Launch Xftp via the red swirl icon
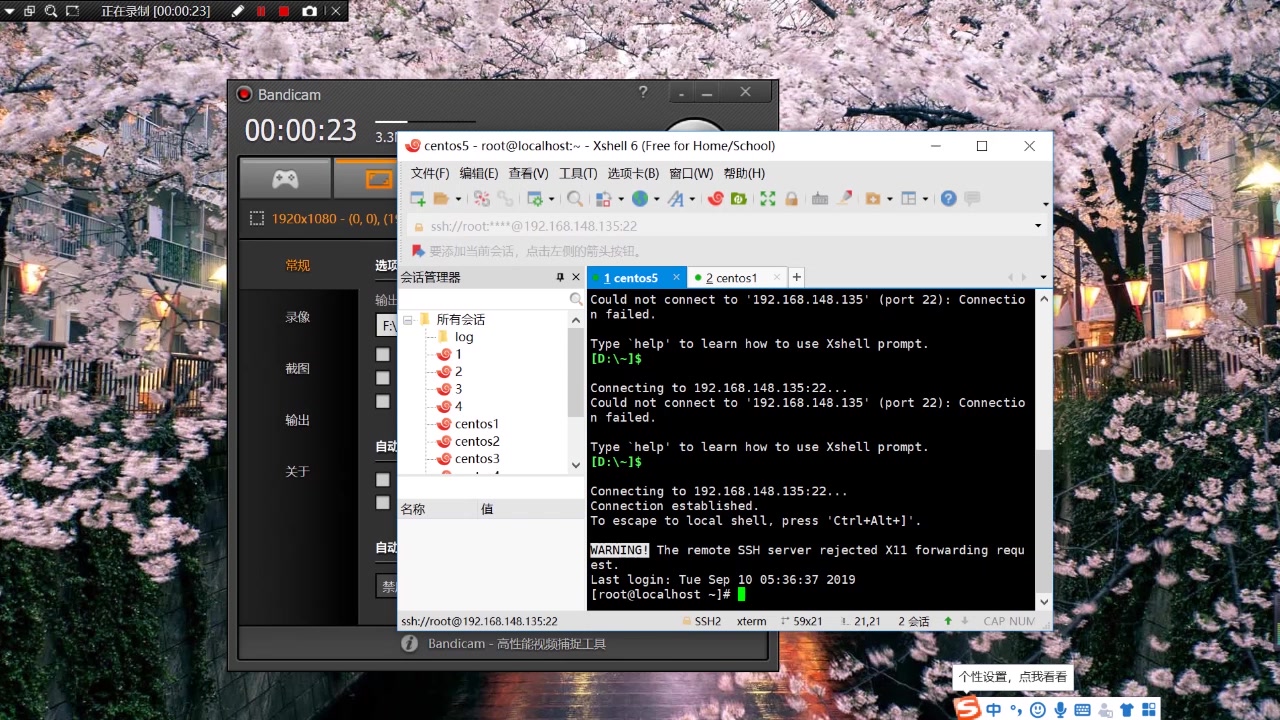Screen dimensions: 1280x720 [x=715, y=198]
